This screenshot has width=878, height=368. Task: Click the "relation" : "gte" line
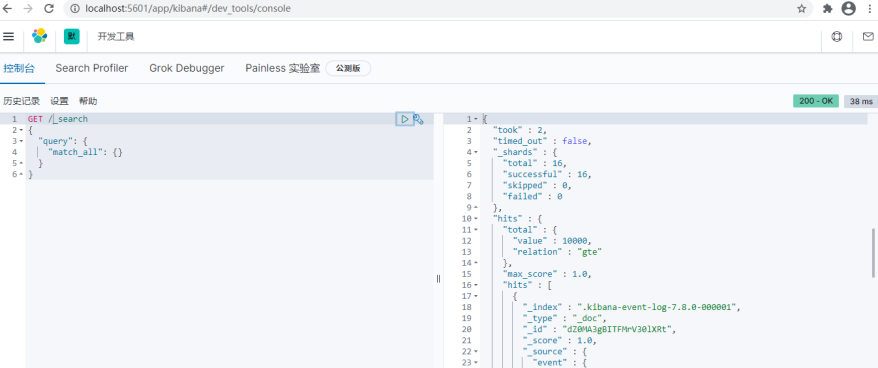[557, 252]
